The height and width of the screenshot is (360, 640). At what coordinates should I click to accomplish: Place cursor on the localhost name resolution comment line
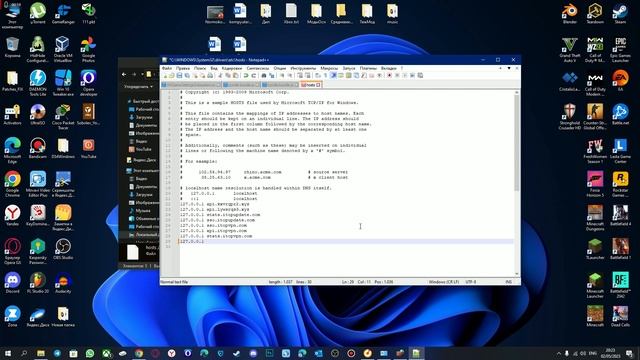[x=256, y=188]
